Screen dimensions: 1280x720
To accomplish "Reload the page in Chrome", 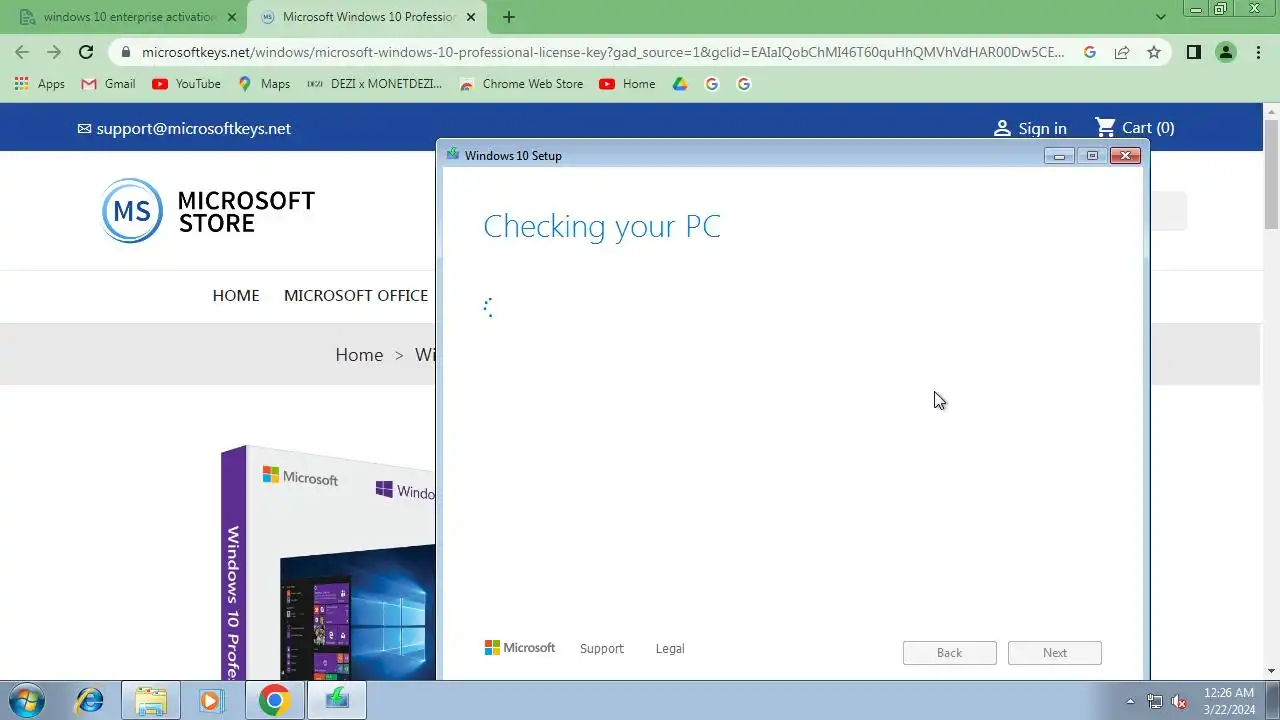I will pyautogui.click(x=86, y=52).
